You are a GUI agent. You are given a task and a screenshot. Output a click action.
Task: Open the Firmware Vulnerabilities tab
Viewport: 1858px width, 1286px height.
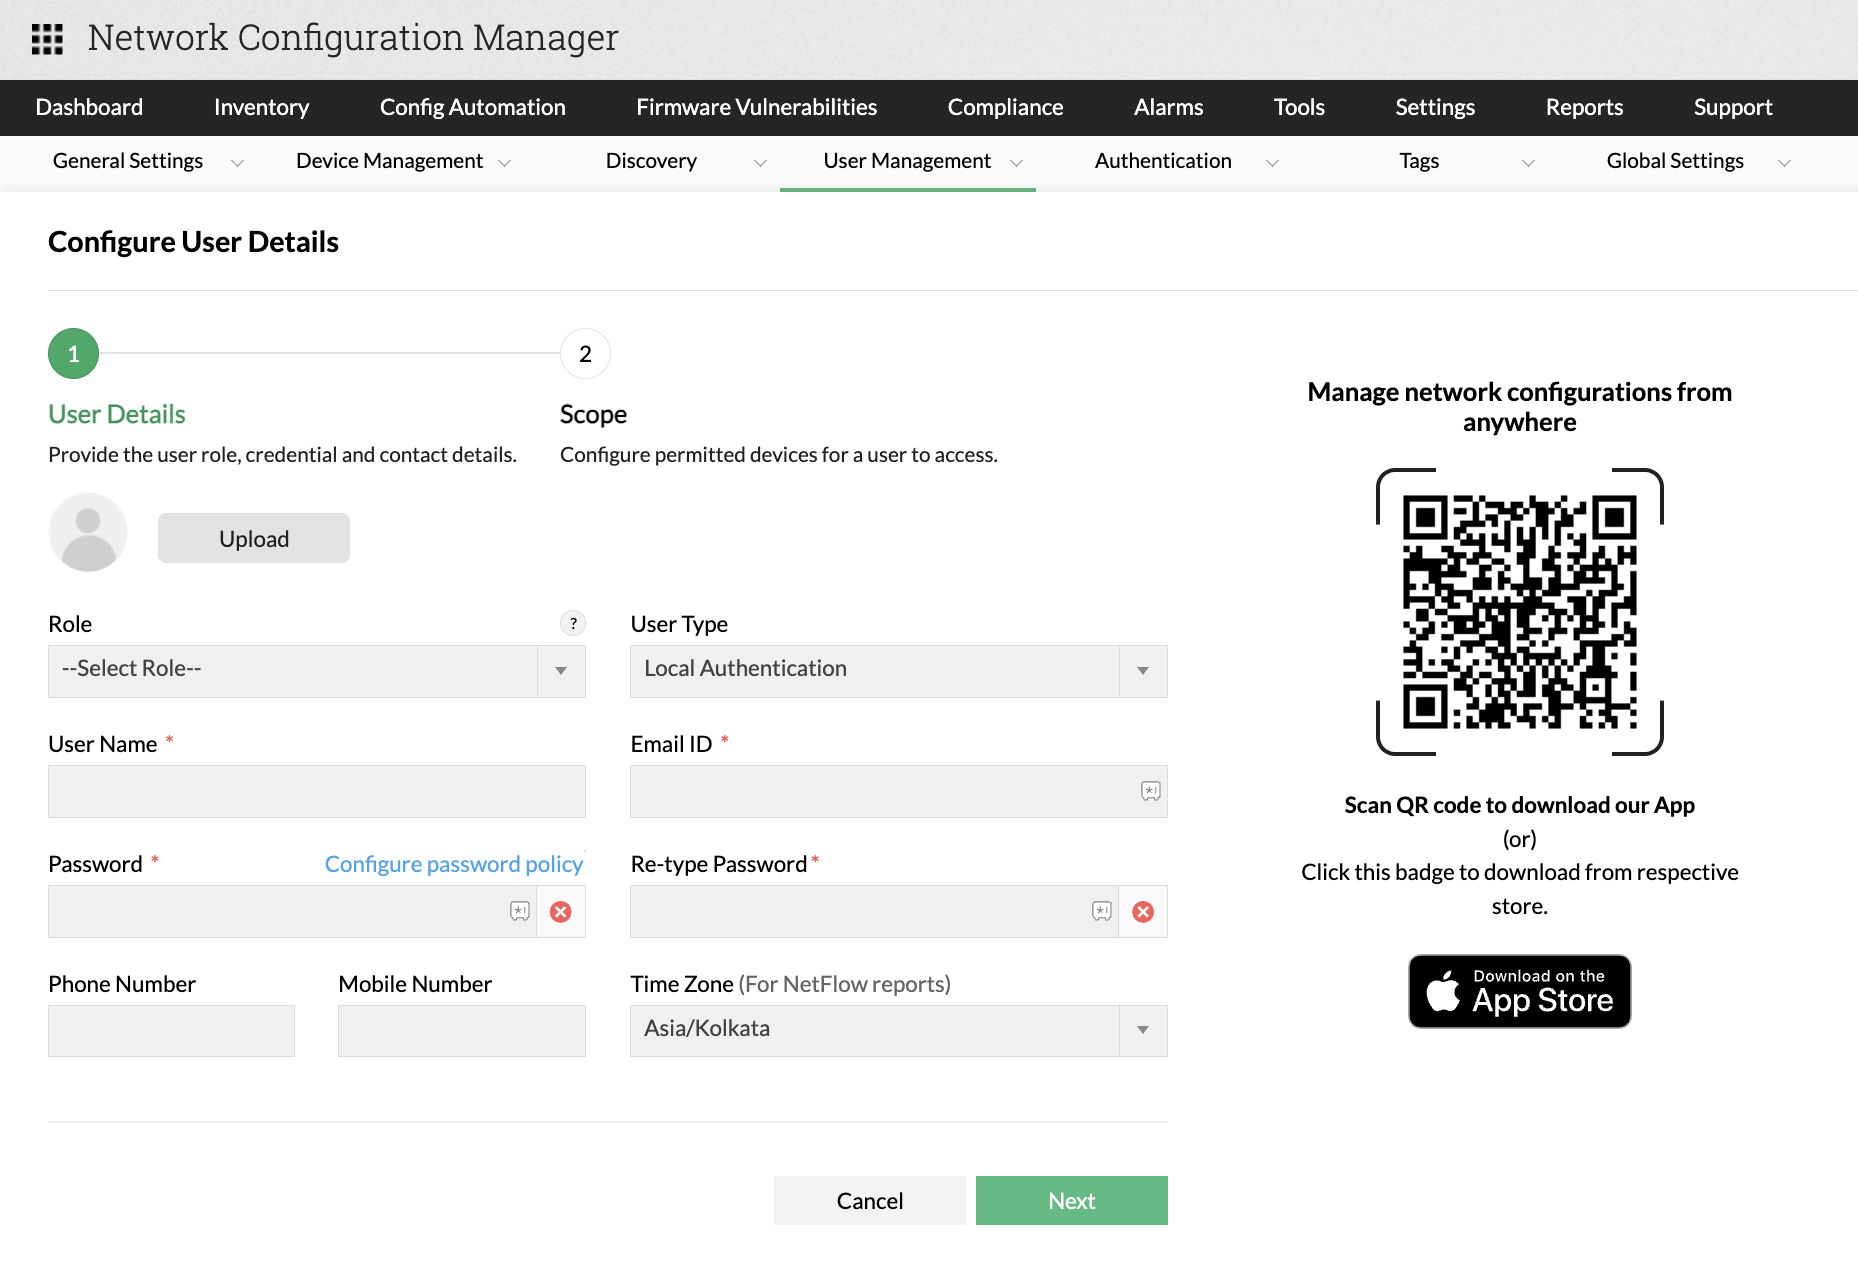[756, 107]
